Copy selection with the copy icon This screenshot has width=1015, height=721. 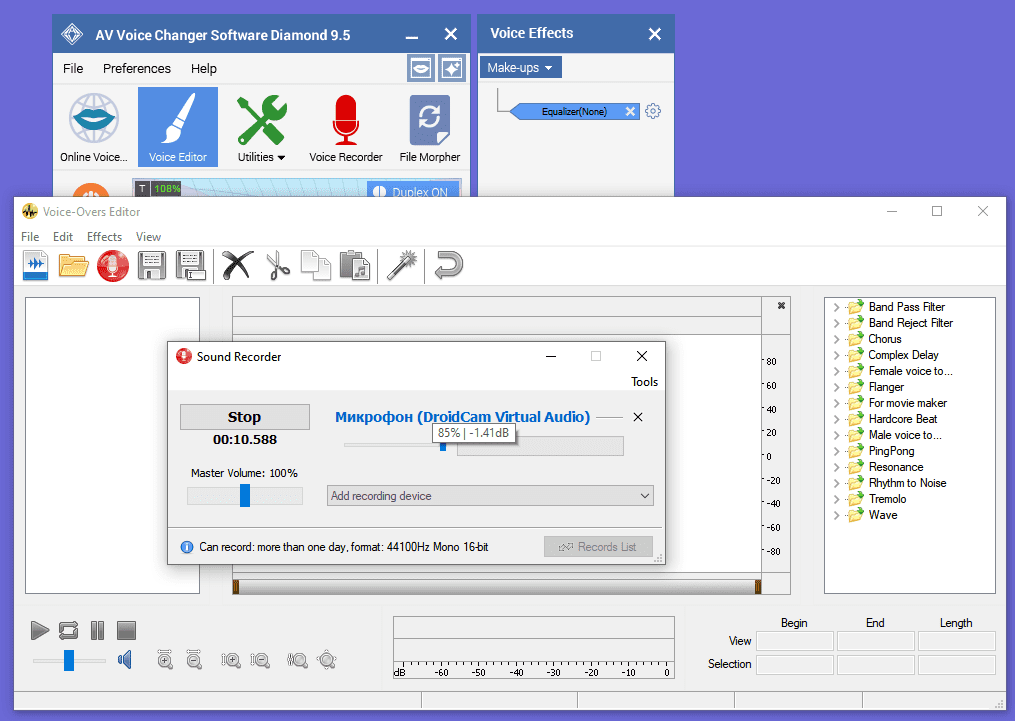click(x=316, y=265)
